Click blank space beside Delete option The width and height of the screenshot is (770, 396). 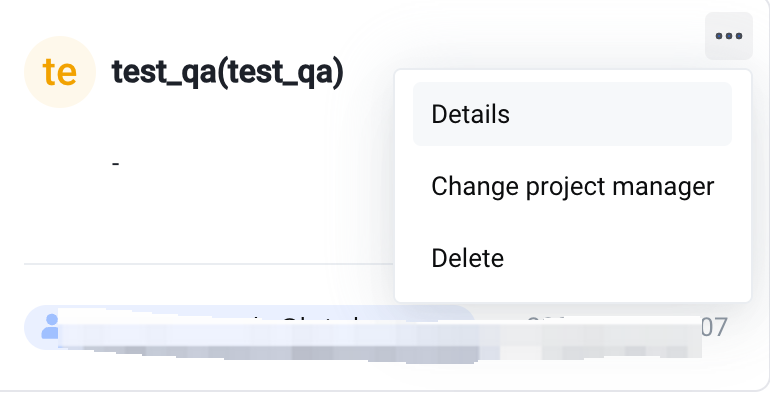pos(619,258)
